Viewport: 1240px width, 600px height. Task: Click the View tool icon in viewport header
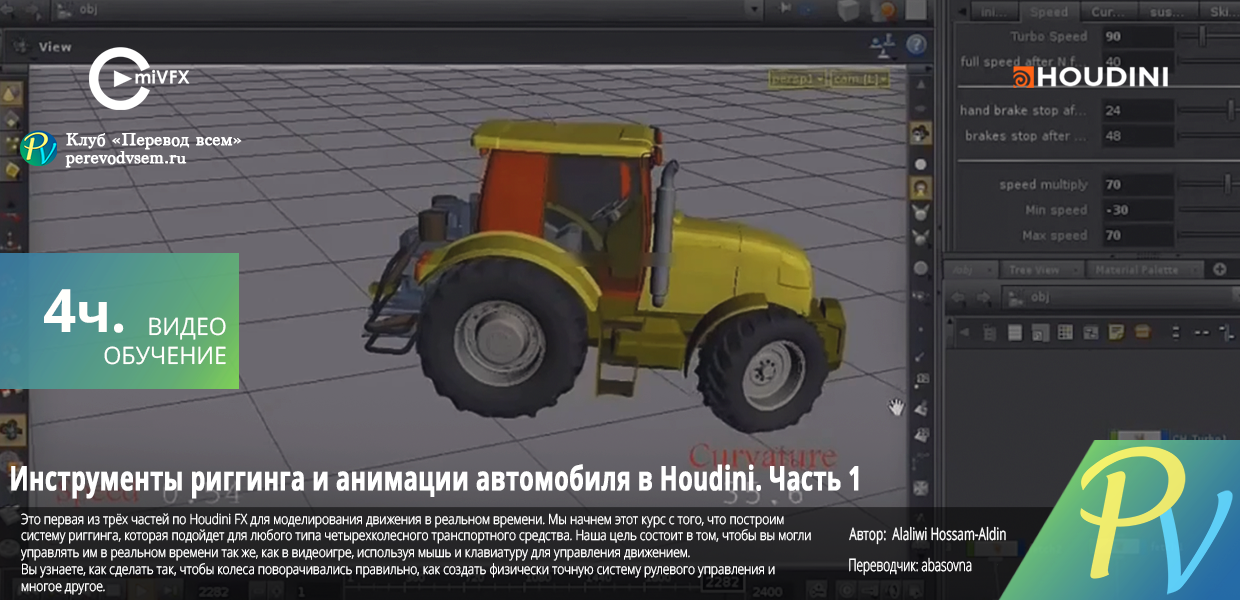click(19, 47)
